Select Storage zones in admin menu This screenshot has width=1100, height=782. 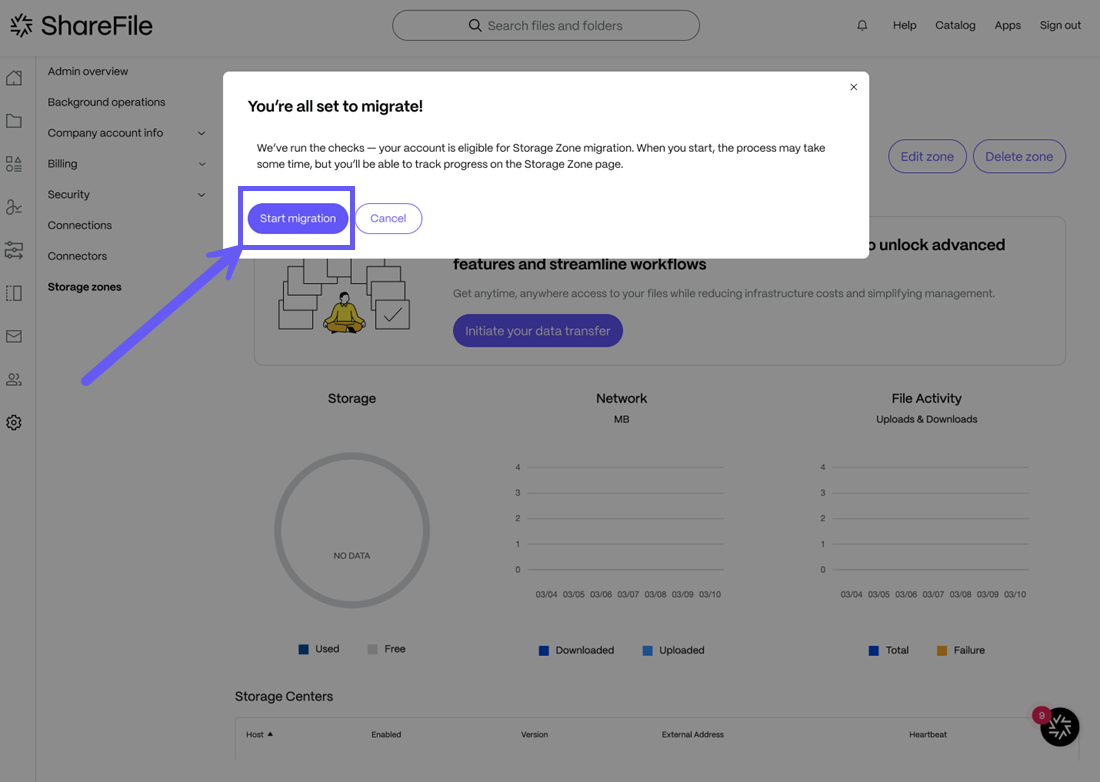coord(84,287)
